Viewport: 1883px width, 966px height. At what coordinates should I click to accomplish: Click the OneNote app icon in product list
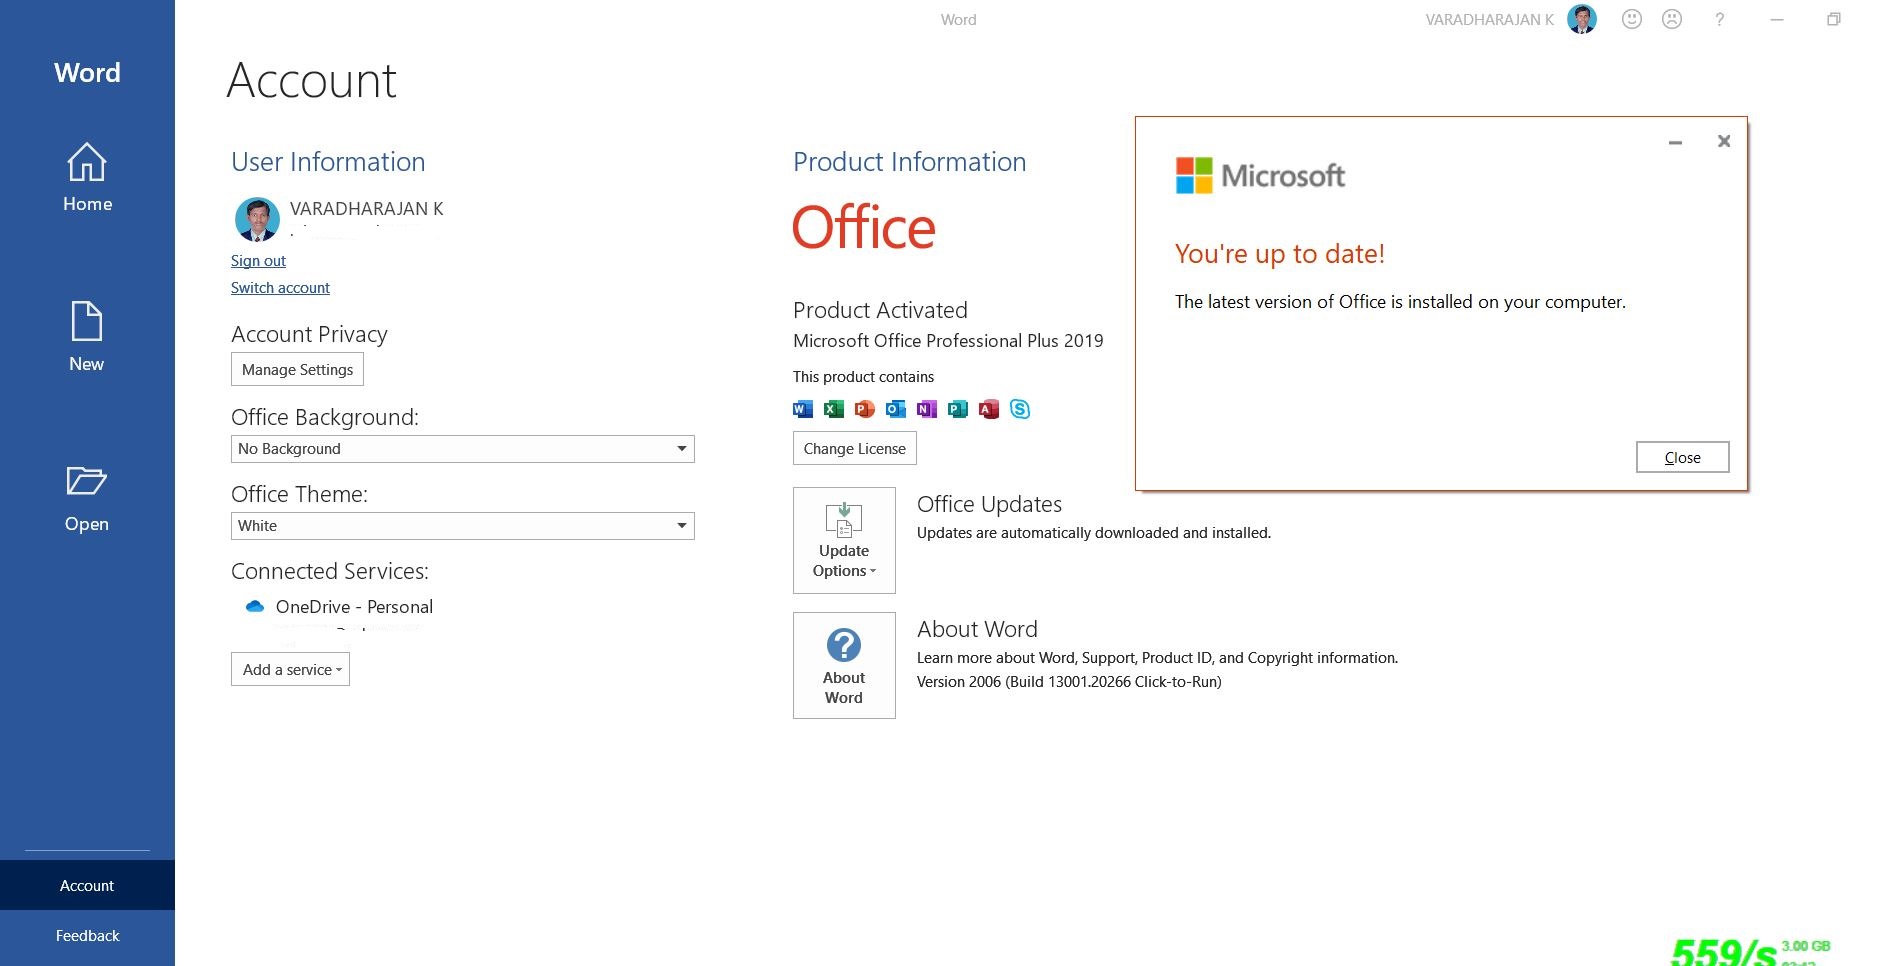927,409
